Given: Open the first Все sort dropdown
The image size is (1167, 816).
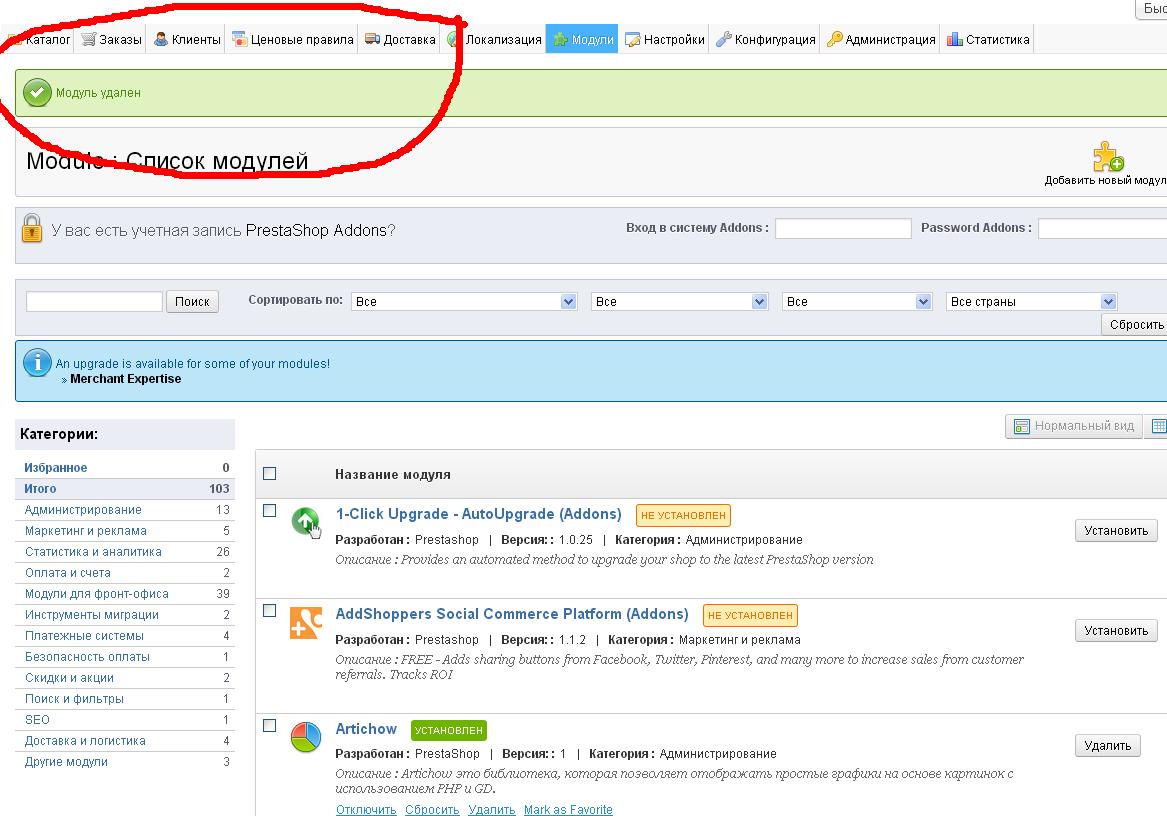Looking at the screenshot, I should click(x=464, y=302).
